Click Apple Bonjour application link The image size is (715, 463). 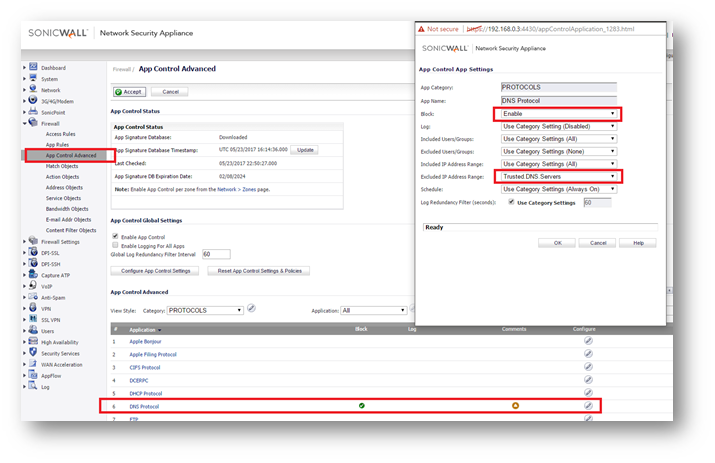pos(145,341)
